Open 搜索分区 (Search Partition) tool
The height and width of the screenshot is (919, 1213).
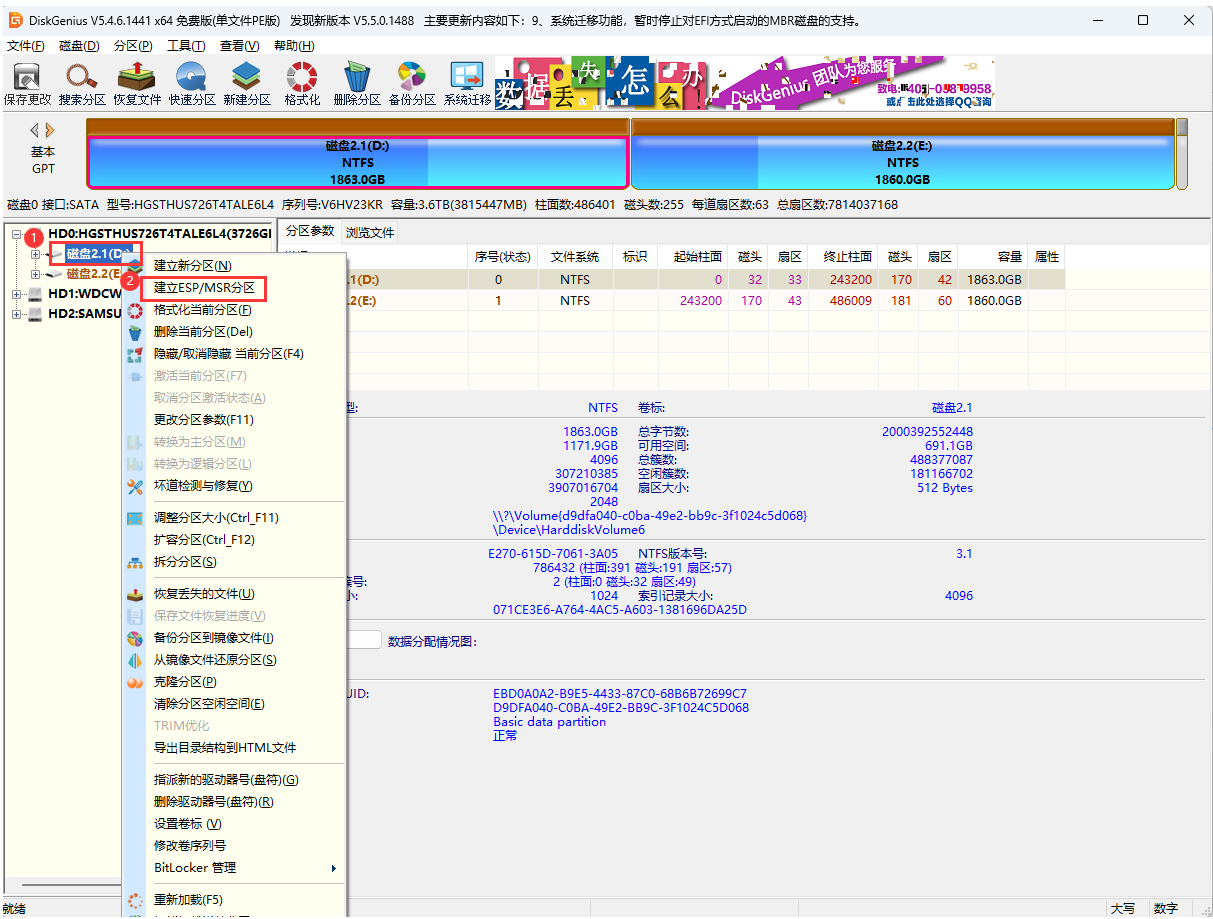[x=82, y=82]
